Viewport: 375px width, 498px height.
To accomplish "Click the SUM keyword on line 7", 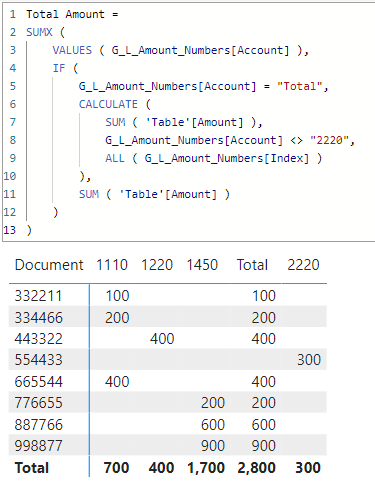I will click(x=115, y=122).
